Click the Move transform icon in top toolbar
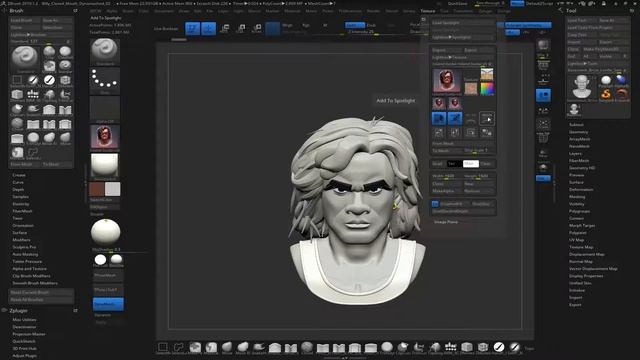 pos(224,28)
